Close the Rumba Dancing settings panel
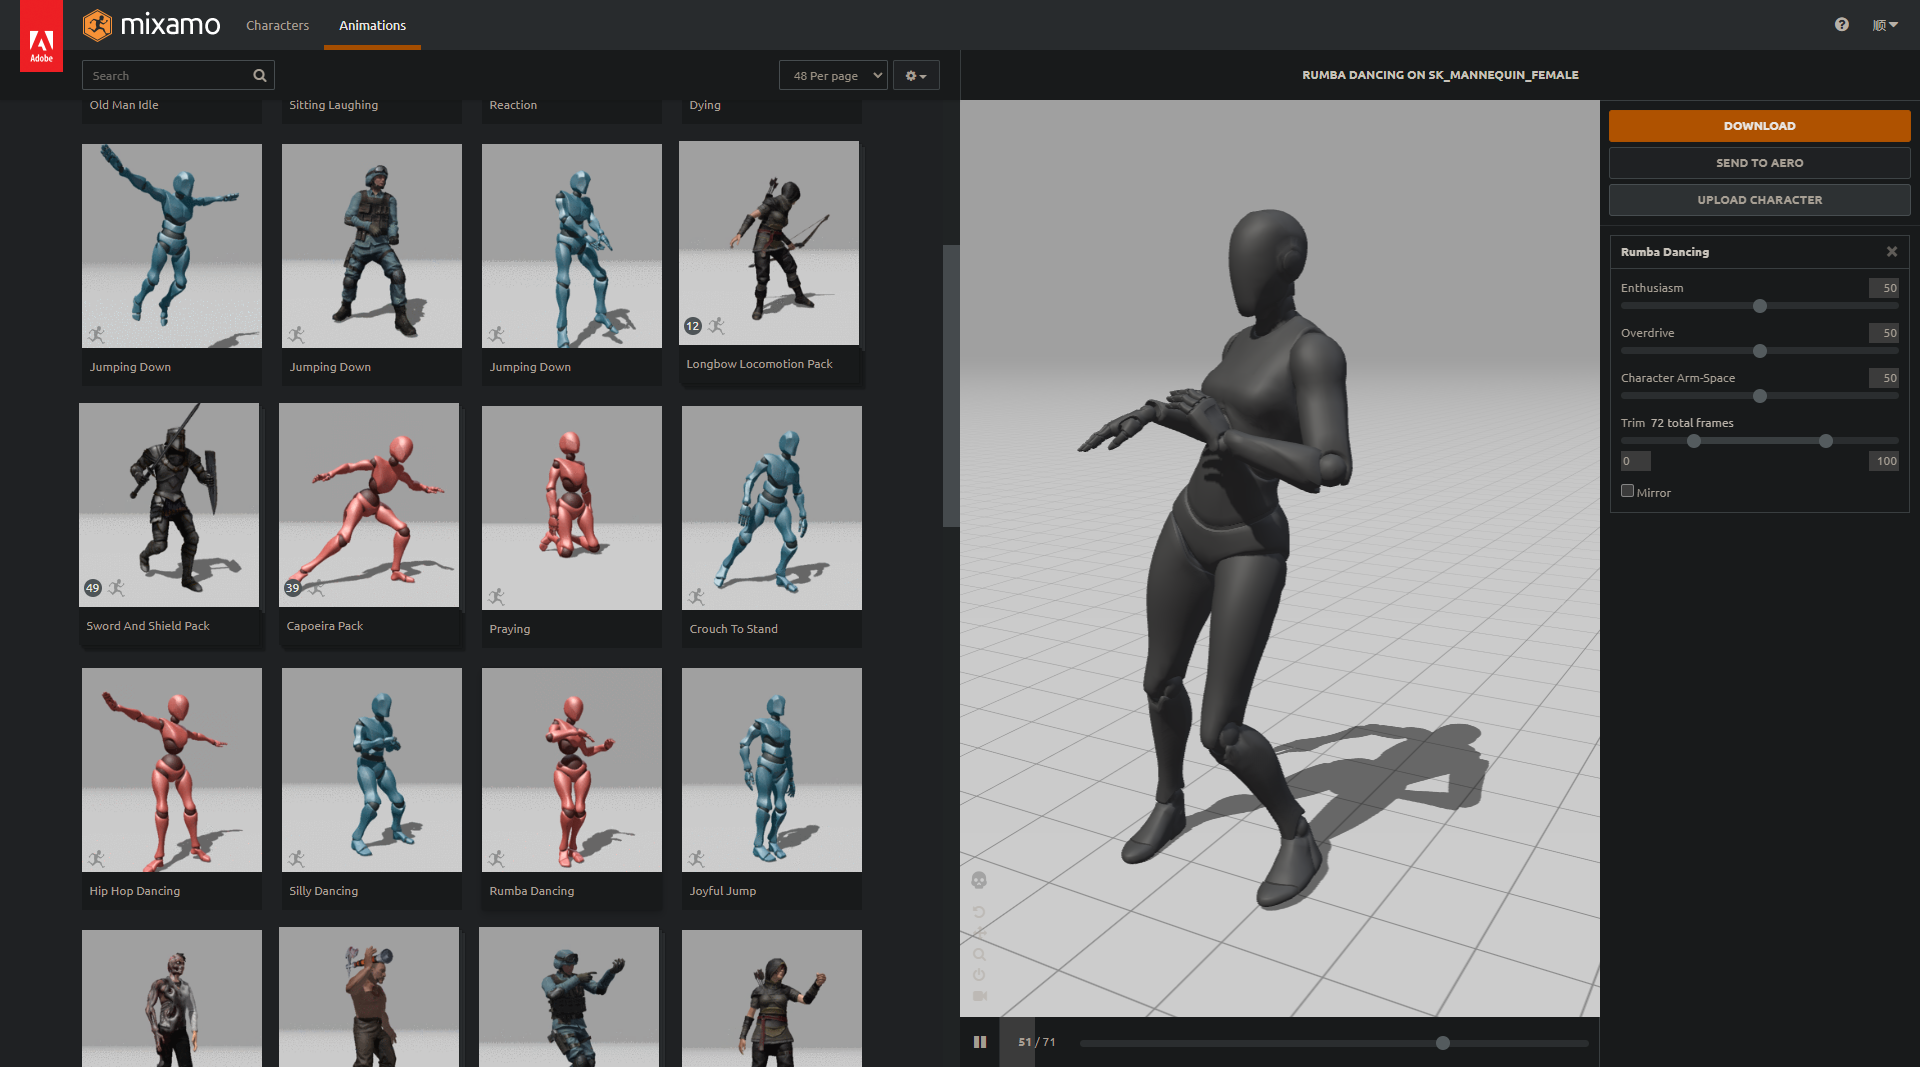The width and height of the screenshot is (1920, 1067). tap(1892, 252)
